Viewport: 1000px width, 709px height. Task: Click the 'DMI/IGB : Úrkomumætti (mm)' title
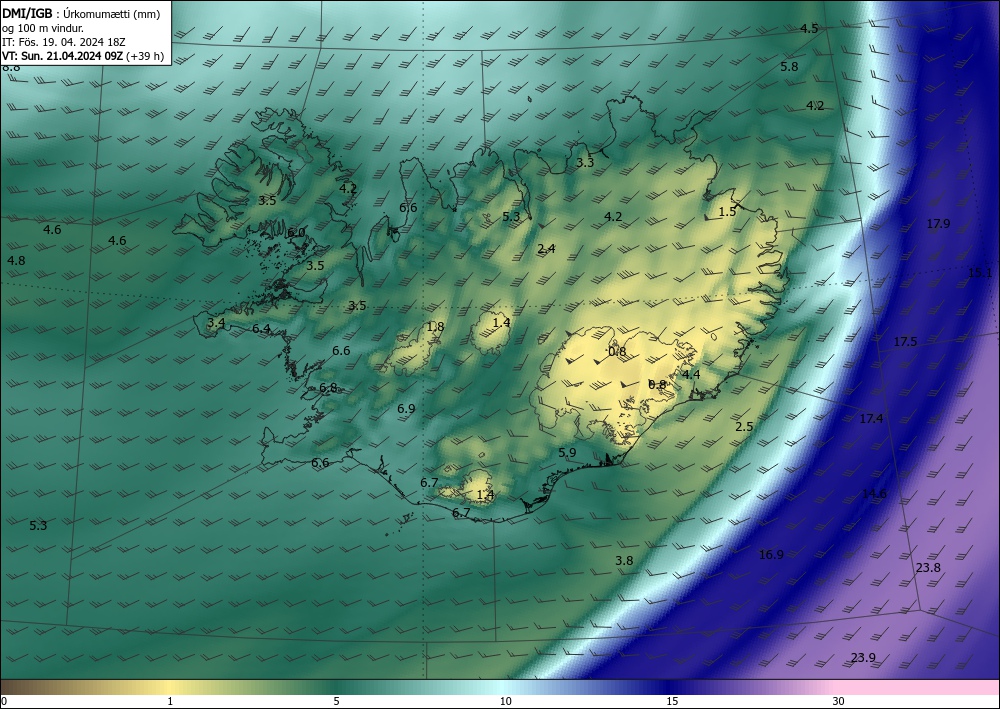[82, 14]
